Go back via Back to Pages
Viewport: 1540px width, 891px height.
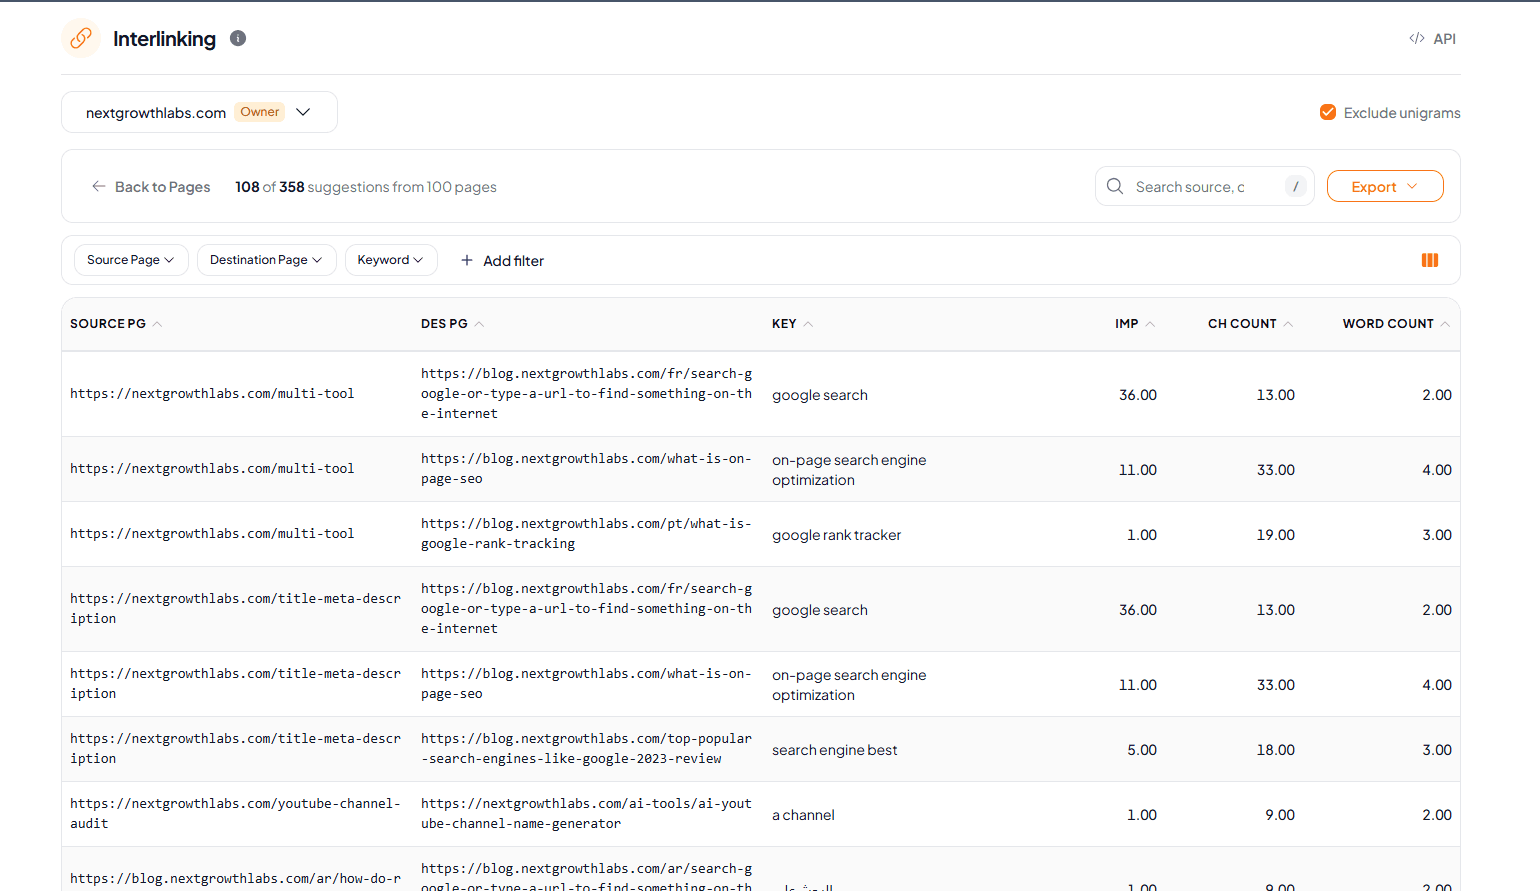point(151,187)
